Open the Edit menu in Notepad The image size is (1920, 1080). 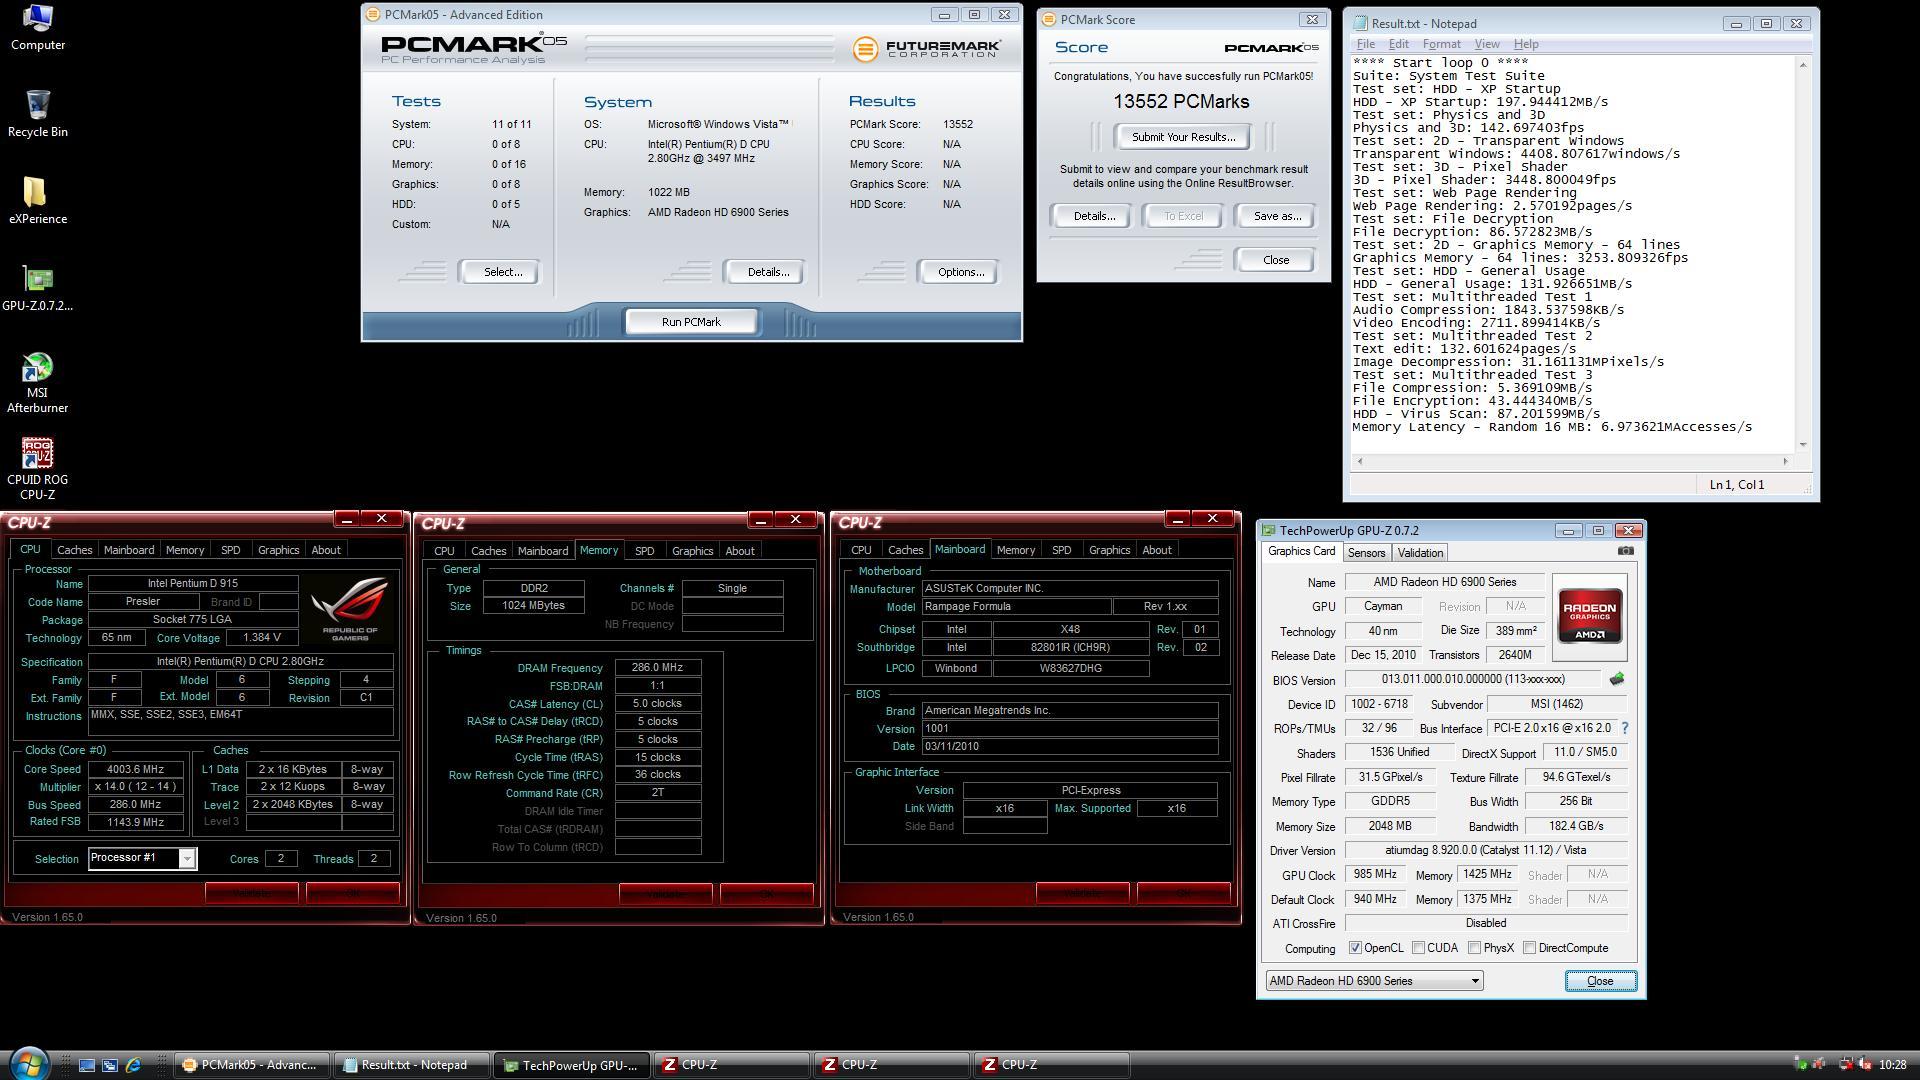coord(1398,44)
